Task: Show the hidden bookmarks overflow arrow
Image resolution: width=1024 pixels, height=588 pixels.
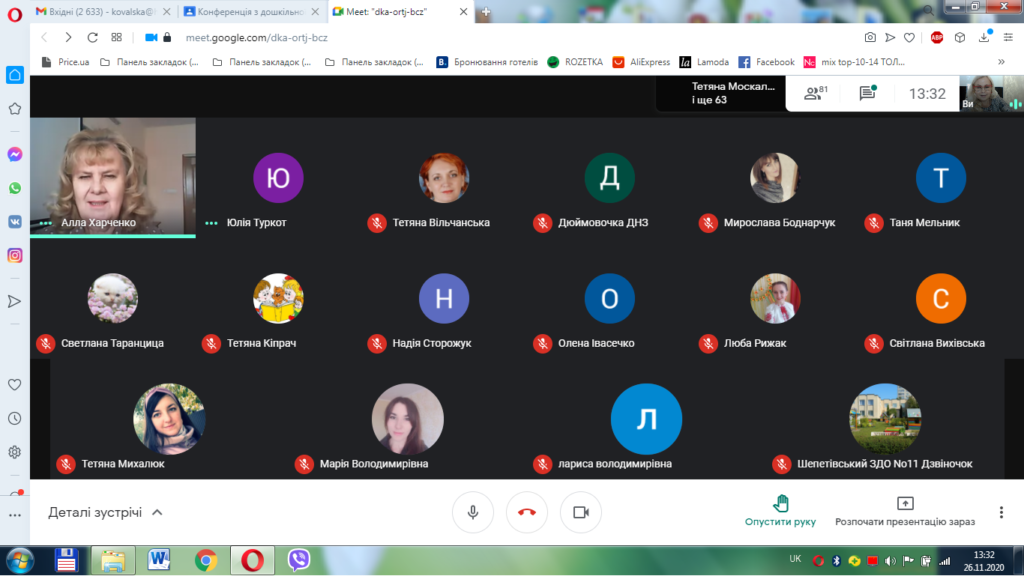Action: pyautogui.click(x=1001, y=62)
